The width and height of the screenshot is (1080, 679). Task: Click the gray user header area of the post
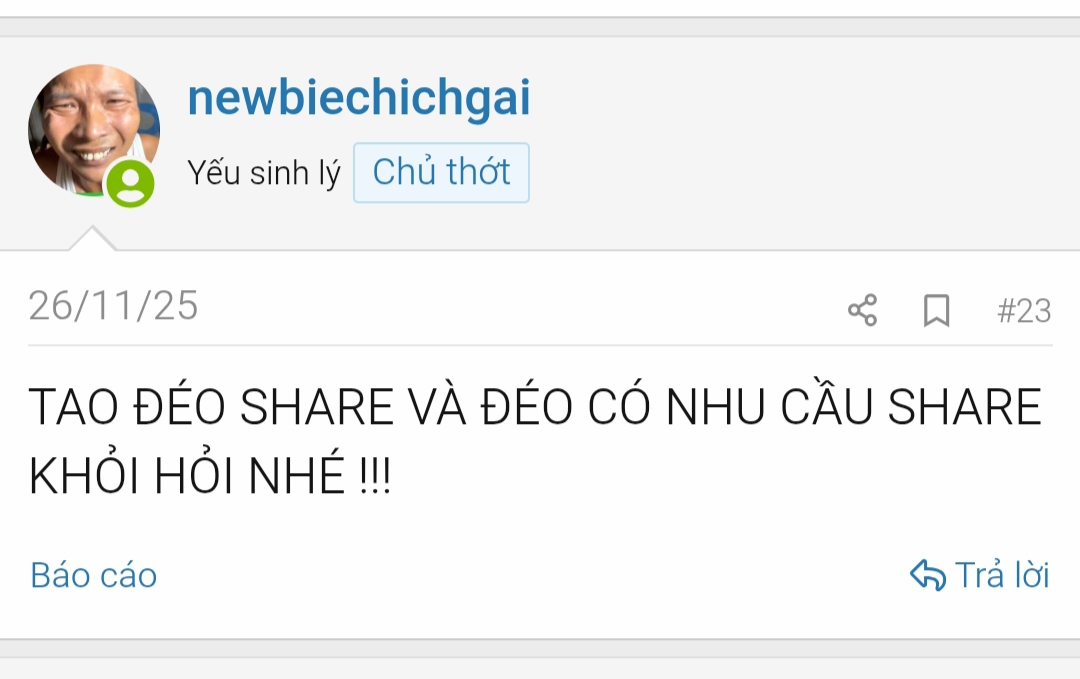540,143
